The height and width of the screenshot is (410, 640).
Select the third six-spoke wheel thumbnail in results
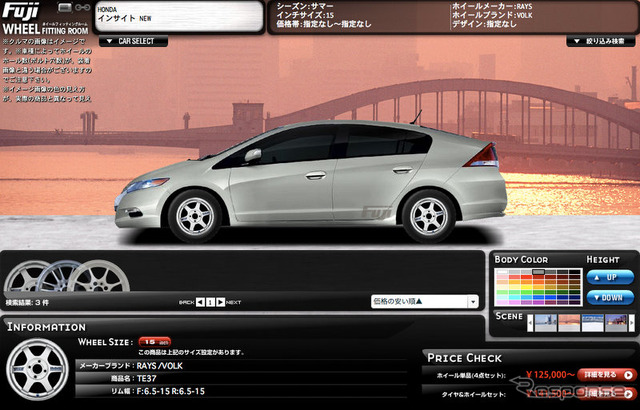point(100,277)
